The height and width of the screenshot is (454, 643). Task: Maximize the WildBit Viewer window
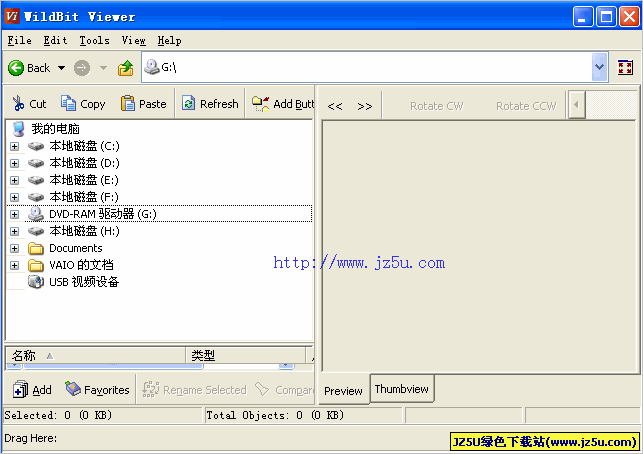click(x=606, y=17)
